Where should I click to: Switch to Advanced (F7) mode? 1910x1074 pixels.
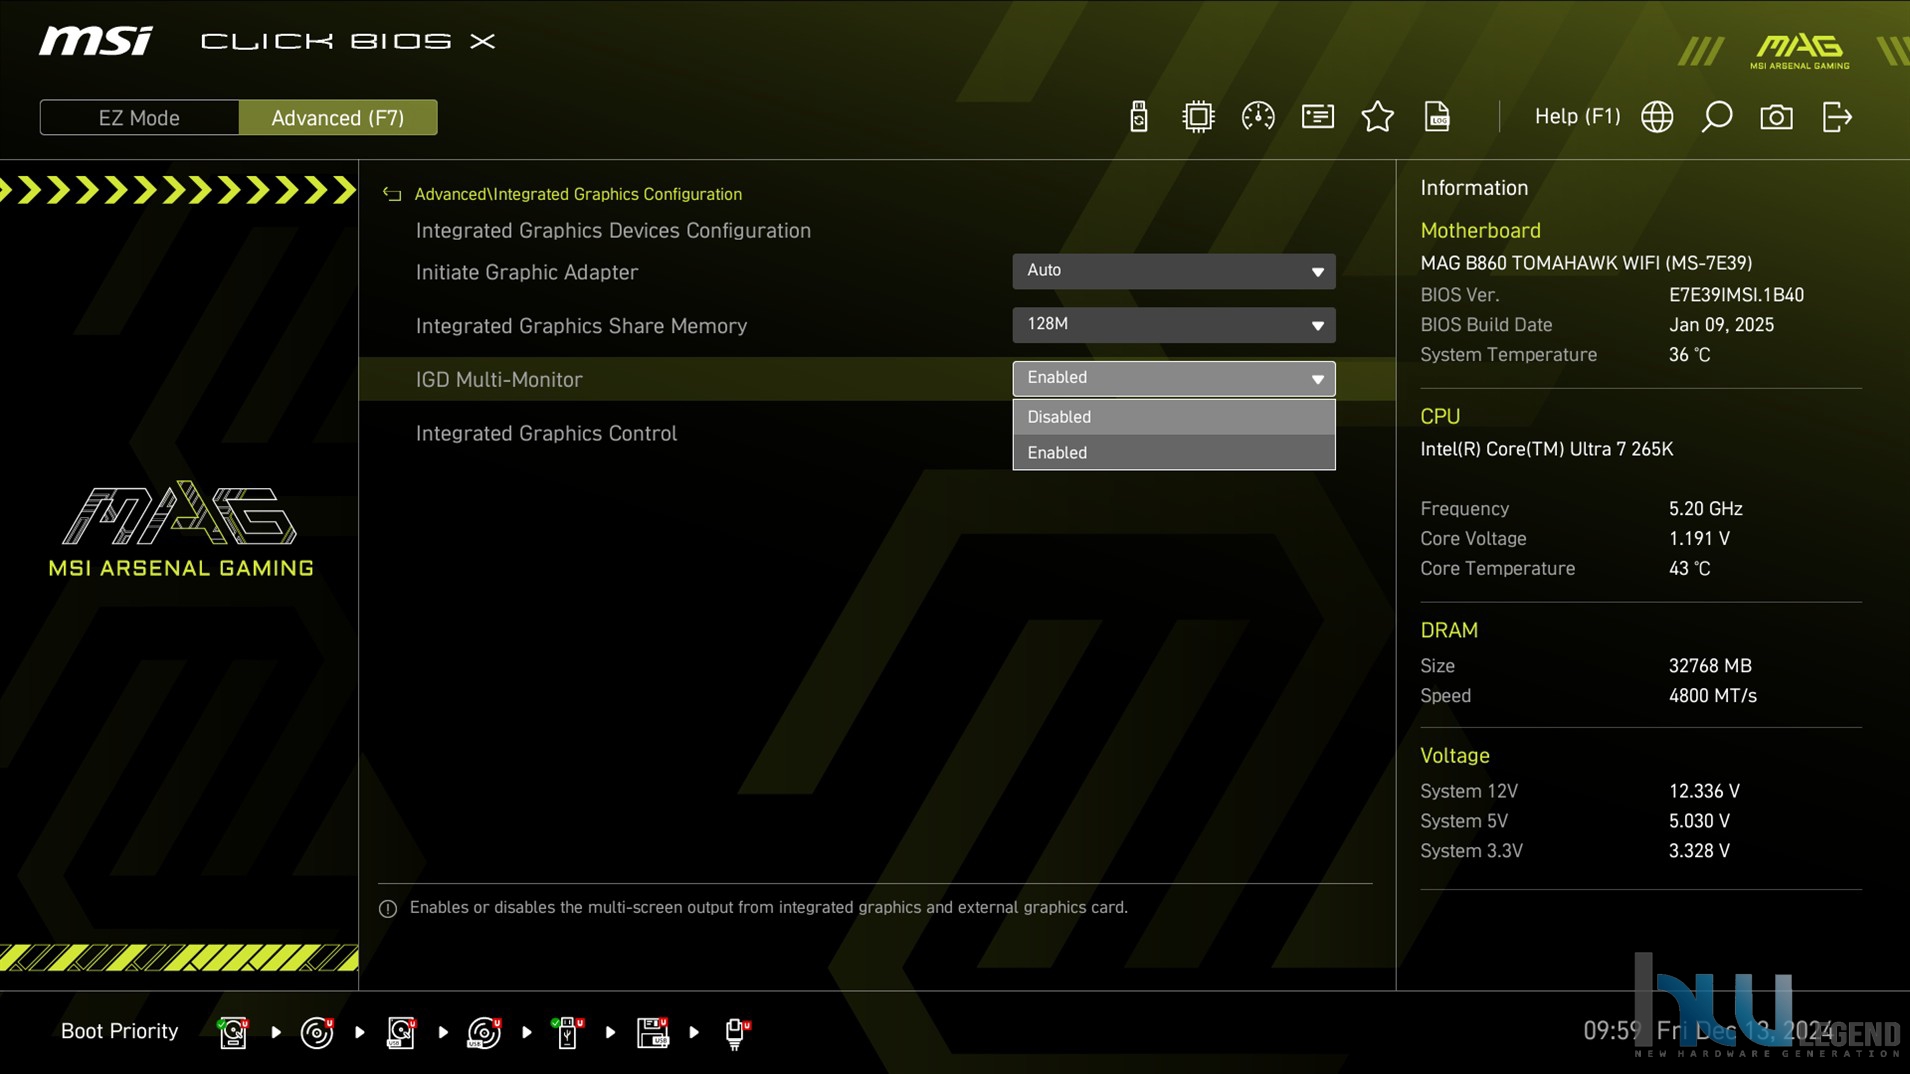338,117
